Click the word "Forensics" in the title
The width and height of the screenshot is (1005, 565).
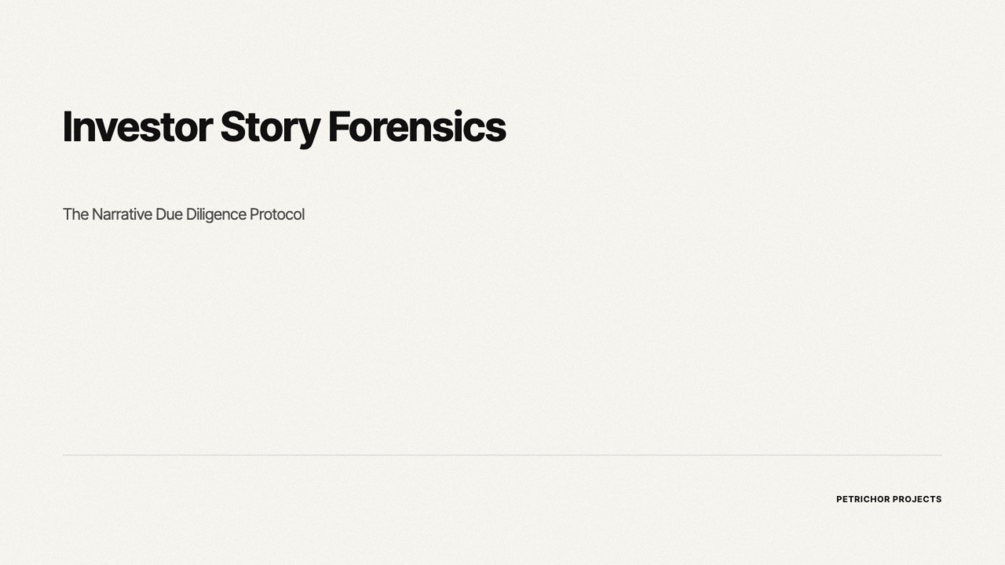click(416, 128)
